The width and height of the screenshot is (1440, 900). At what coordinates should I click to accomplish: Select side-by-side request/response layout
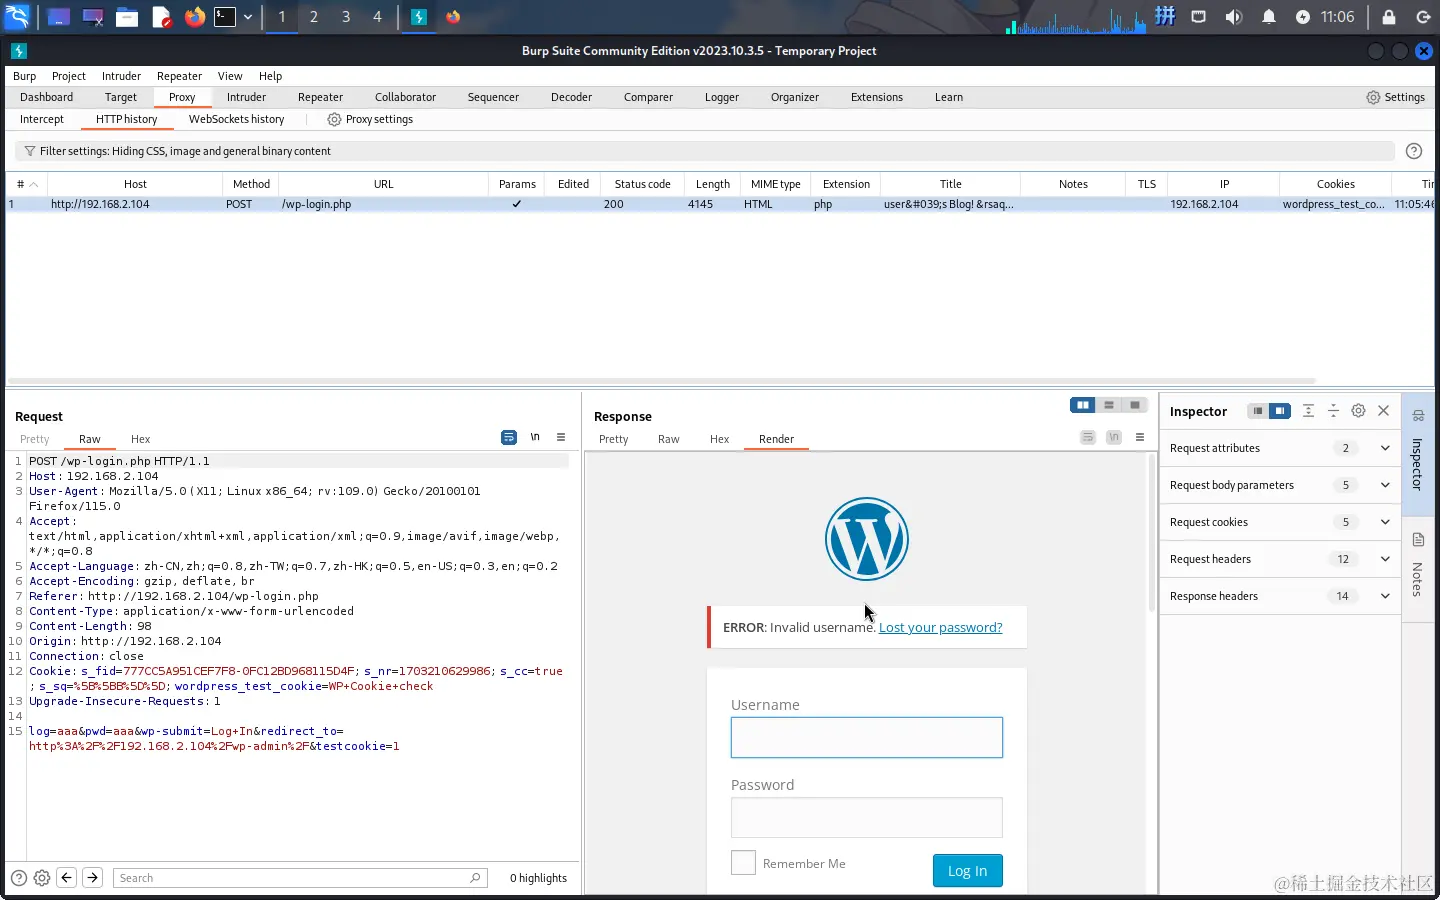pos(1083,405)
